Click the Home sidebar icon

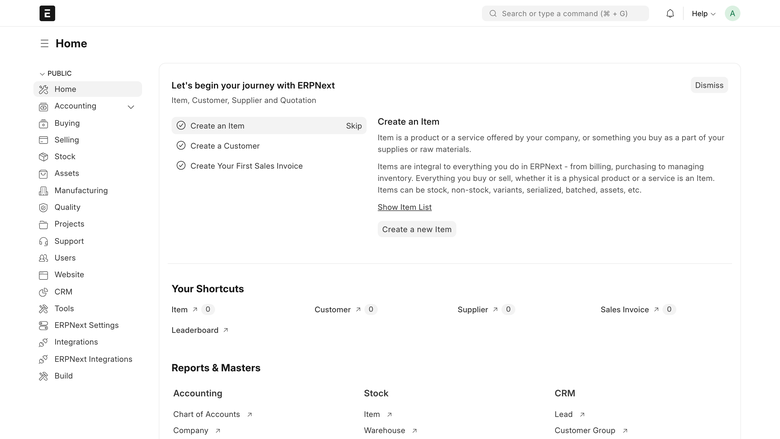coord(44,89)
